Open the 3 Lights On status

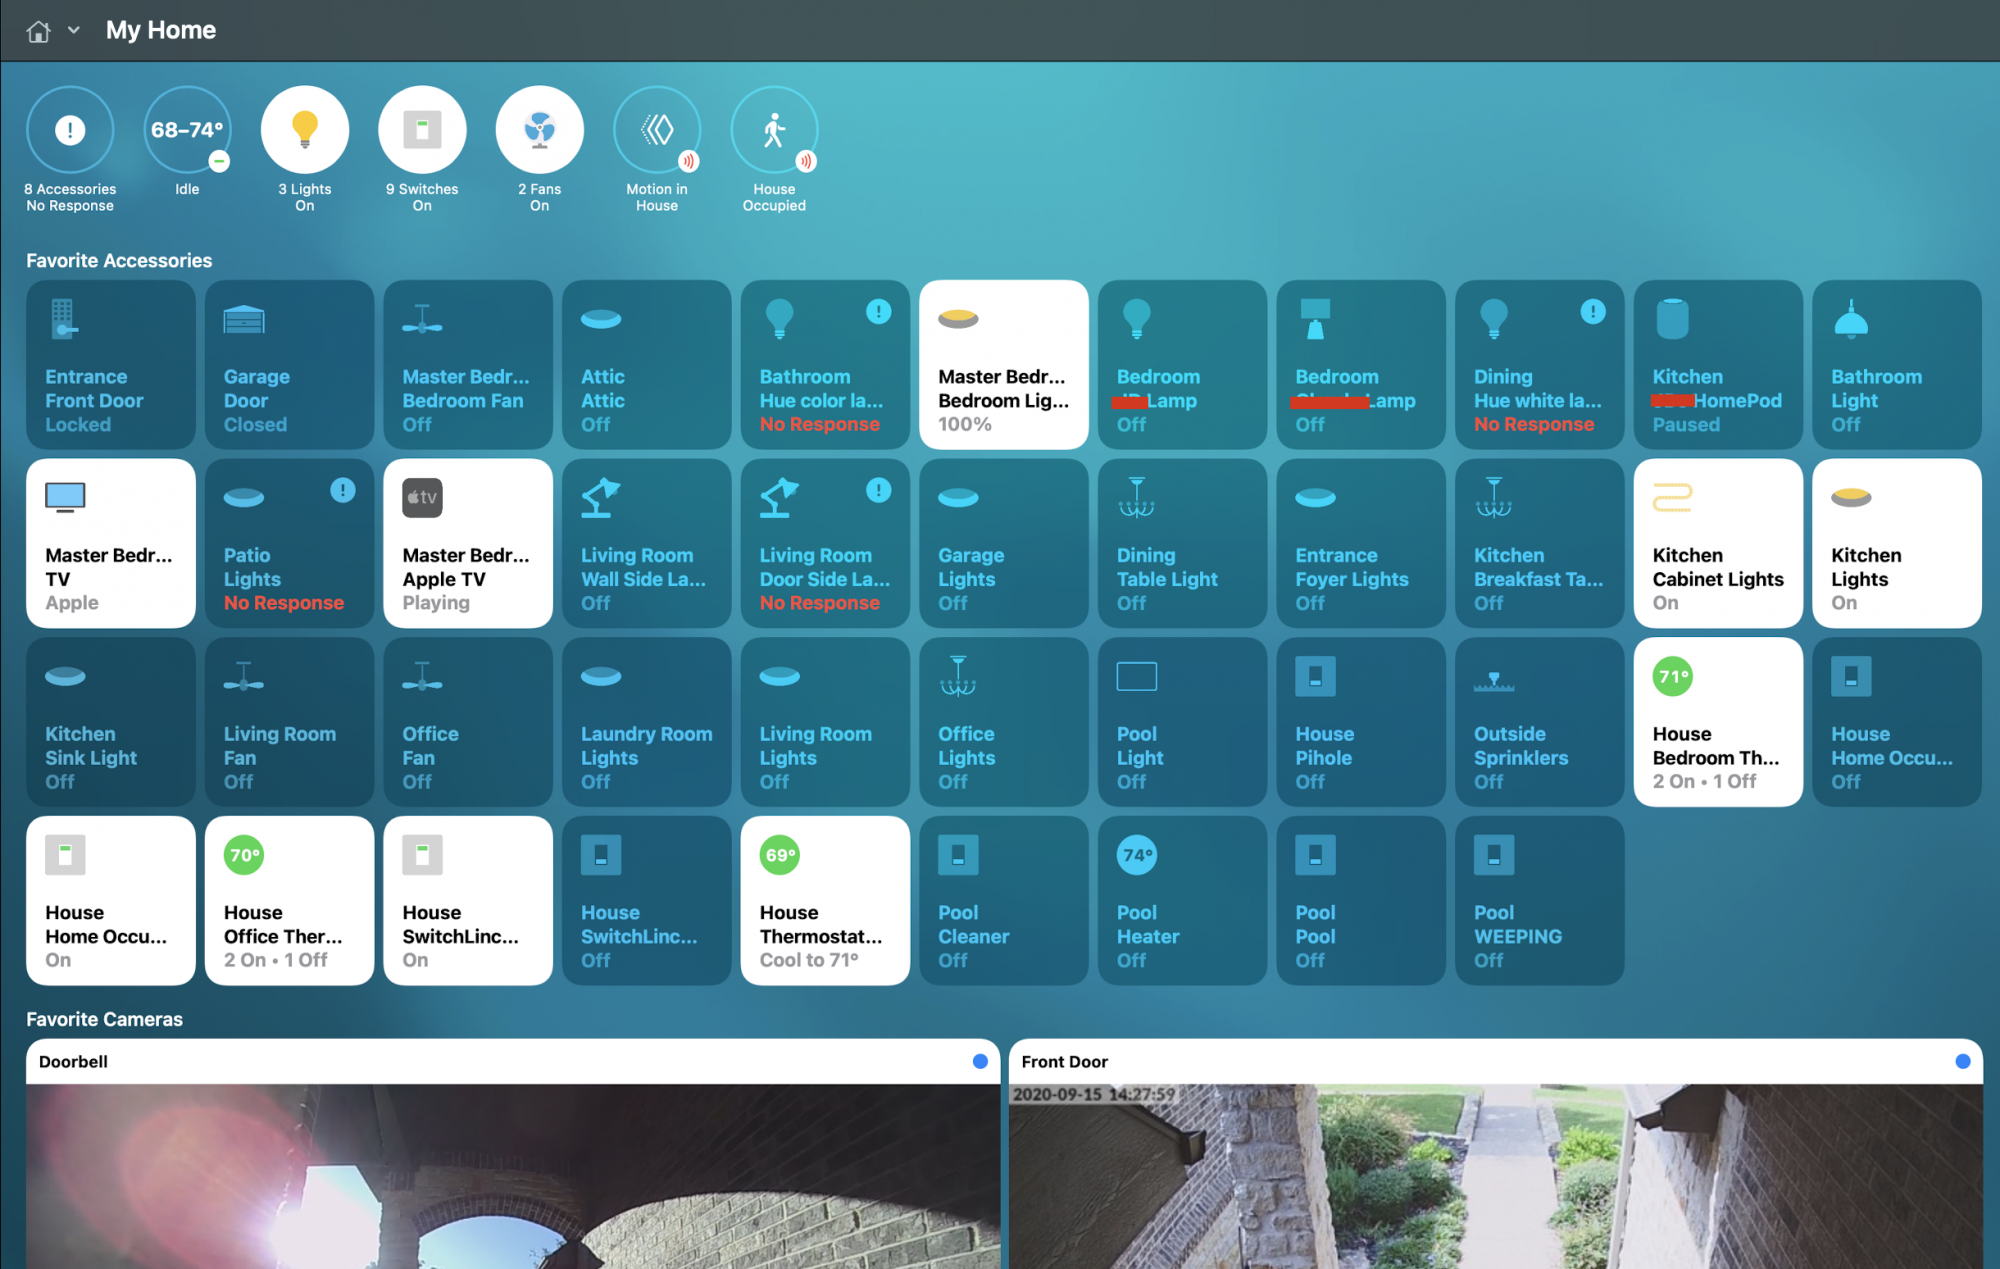point(305,131)
